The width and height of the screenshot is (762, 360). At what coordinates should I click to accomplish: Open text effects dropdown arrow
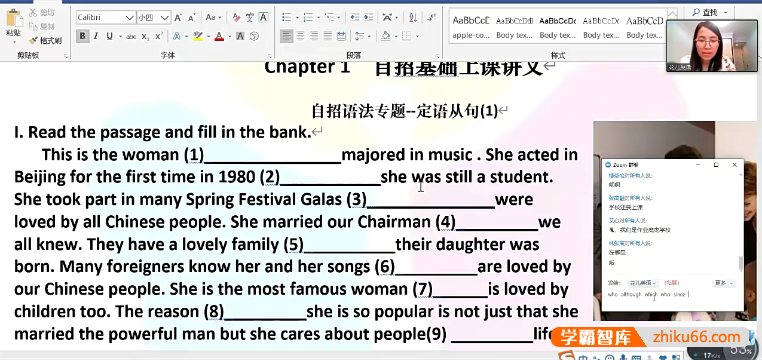coord(186,36)
